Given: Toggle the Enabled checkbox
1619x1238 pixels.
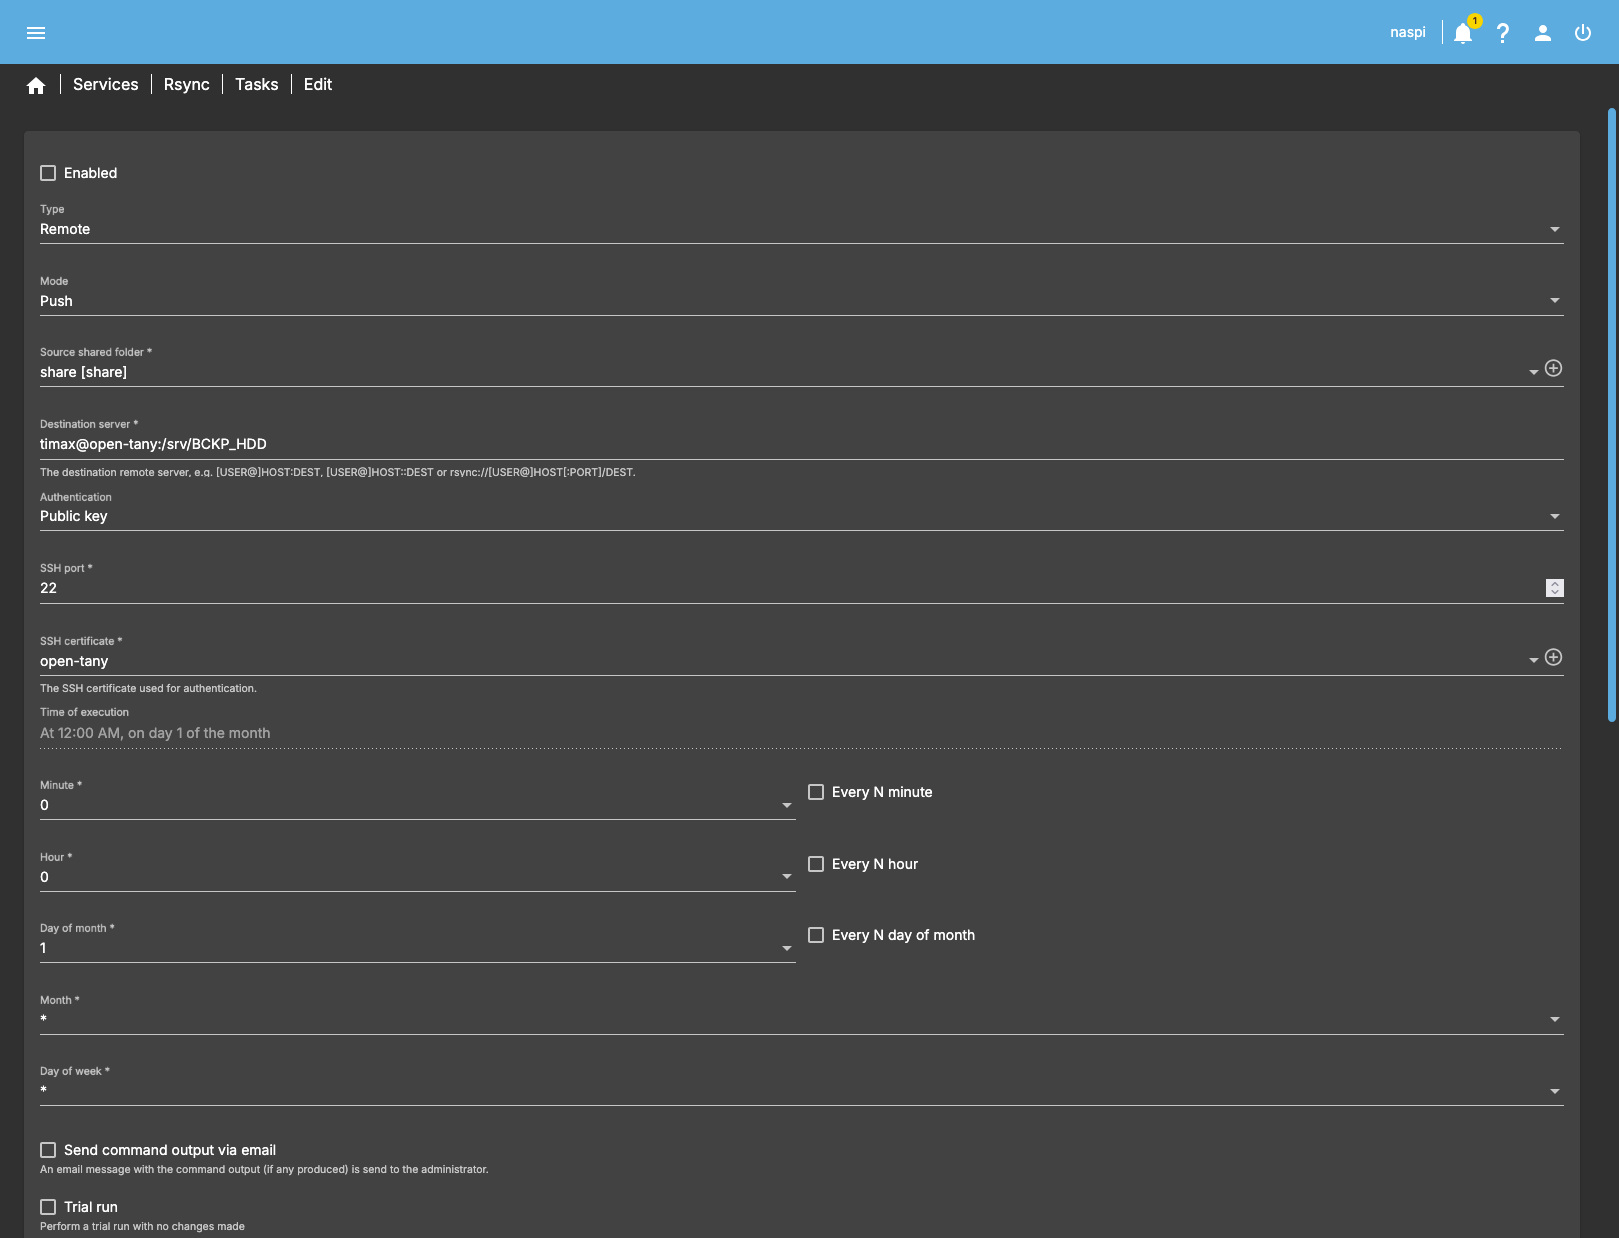Looking at the screenshot, I should [x=48, y=173].
